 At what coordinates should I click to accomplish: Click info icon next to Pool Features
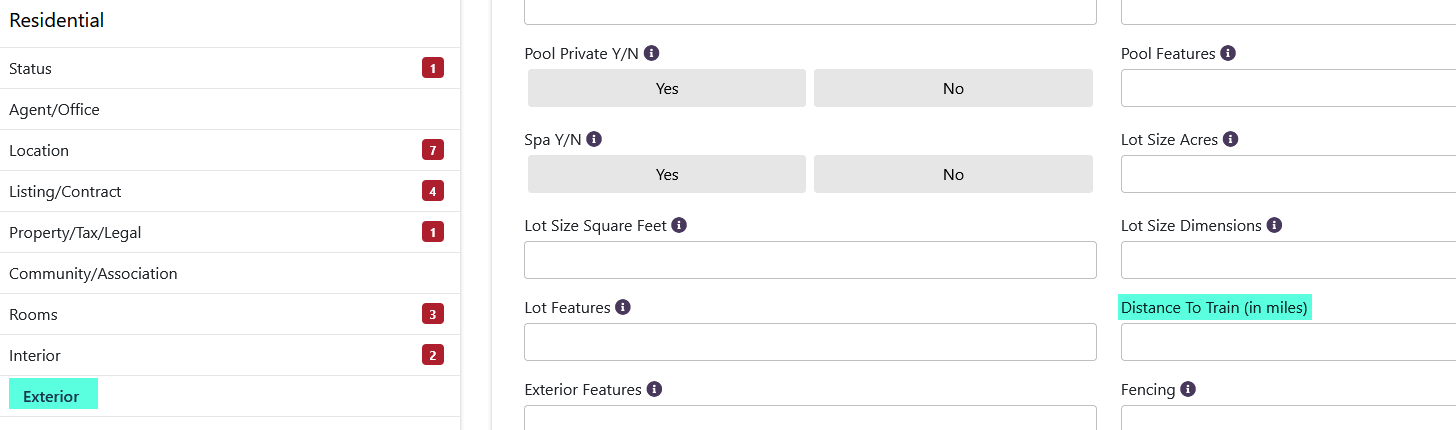(1228, 53)
